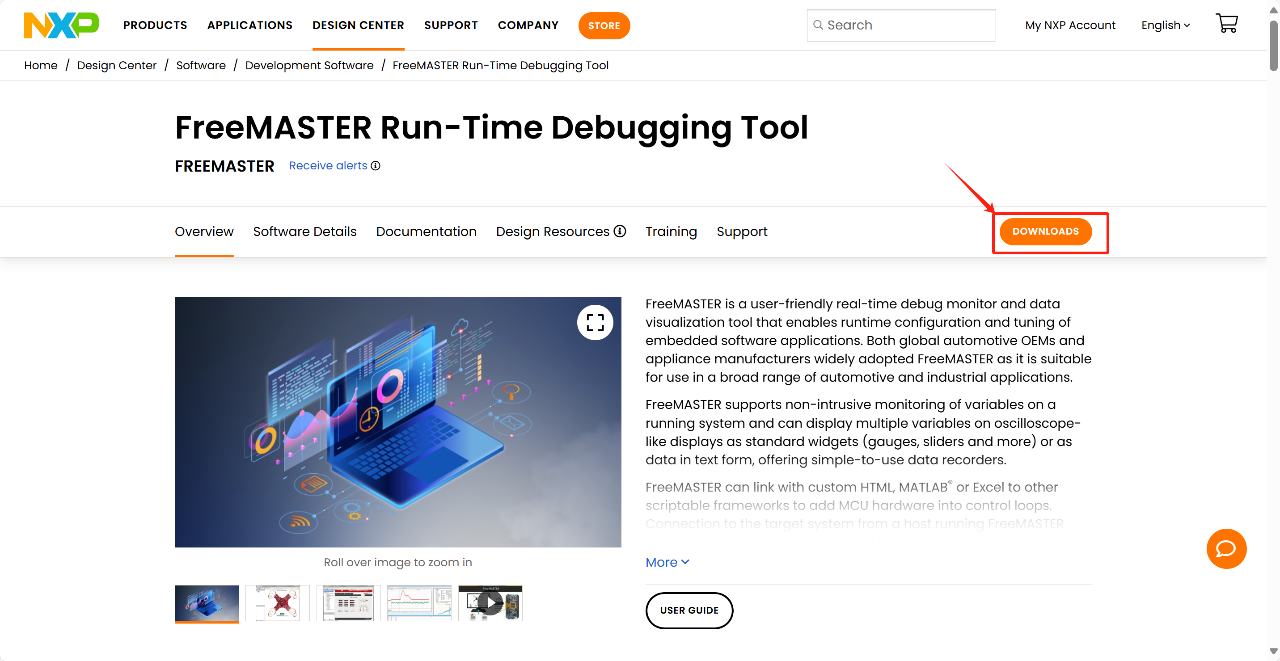Click the orange Downloads button
The image size is (1280, 661).
point(1045,232)
